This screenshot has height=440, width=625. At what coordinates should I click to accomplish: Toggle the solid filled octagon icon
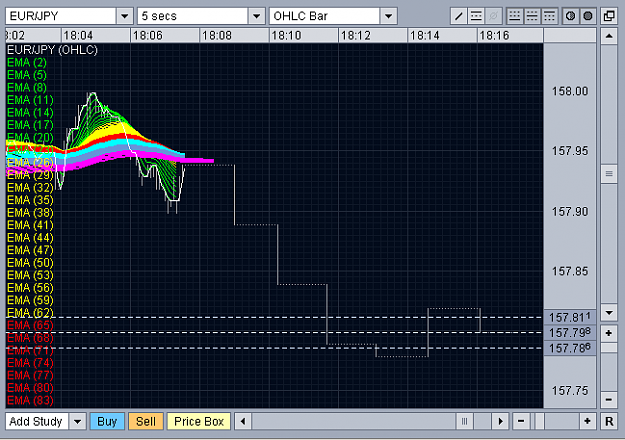click(x=588, y=16)
